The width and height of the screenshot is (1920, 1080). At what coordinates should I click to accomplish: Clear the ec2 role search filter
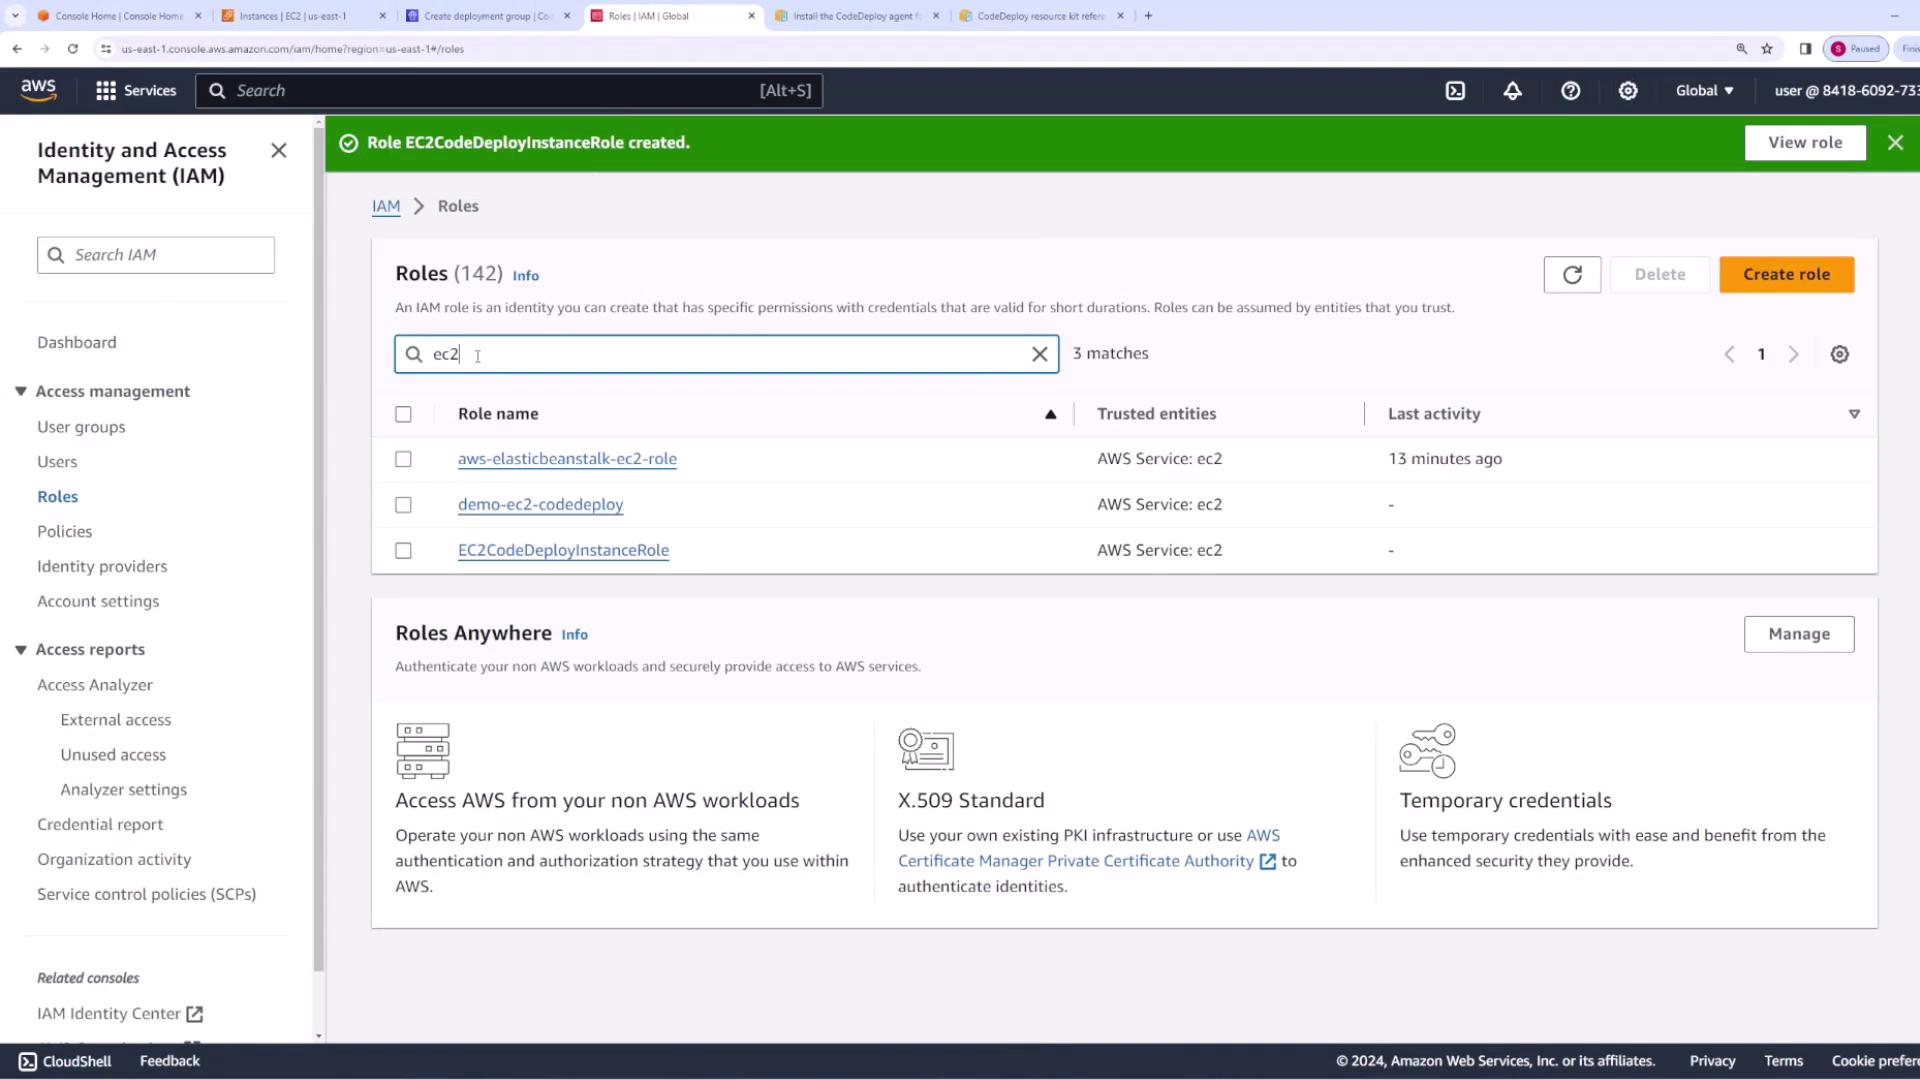[1039, 354]
